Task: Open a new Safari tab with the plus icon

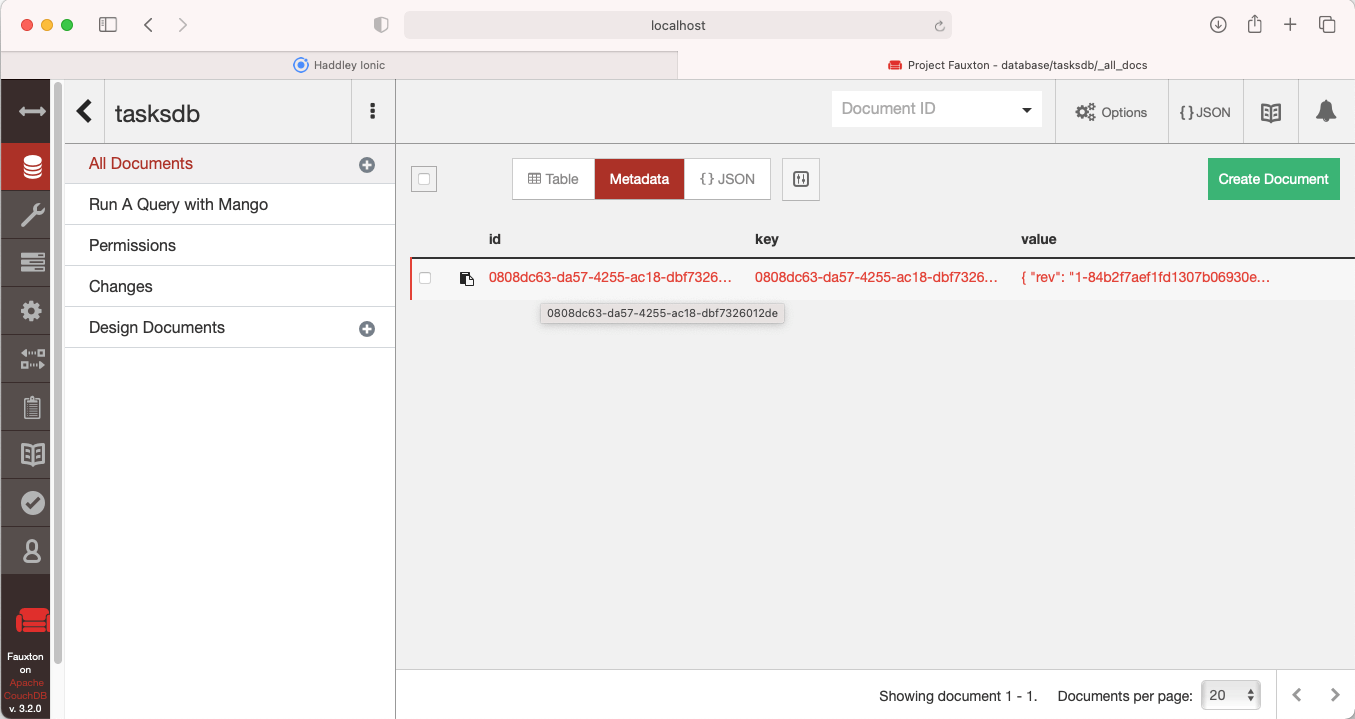Action: [x=1290, y=25]
